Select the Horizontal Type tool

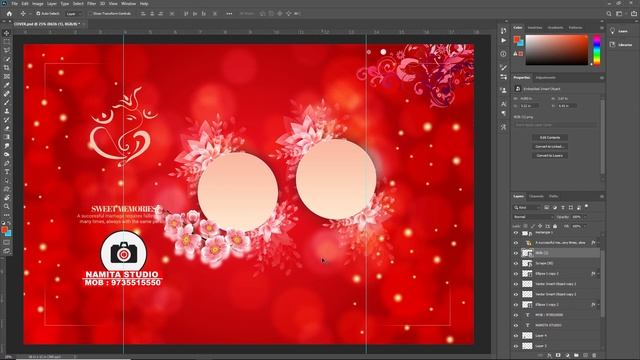(x=7, y=172)
